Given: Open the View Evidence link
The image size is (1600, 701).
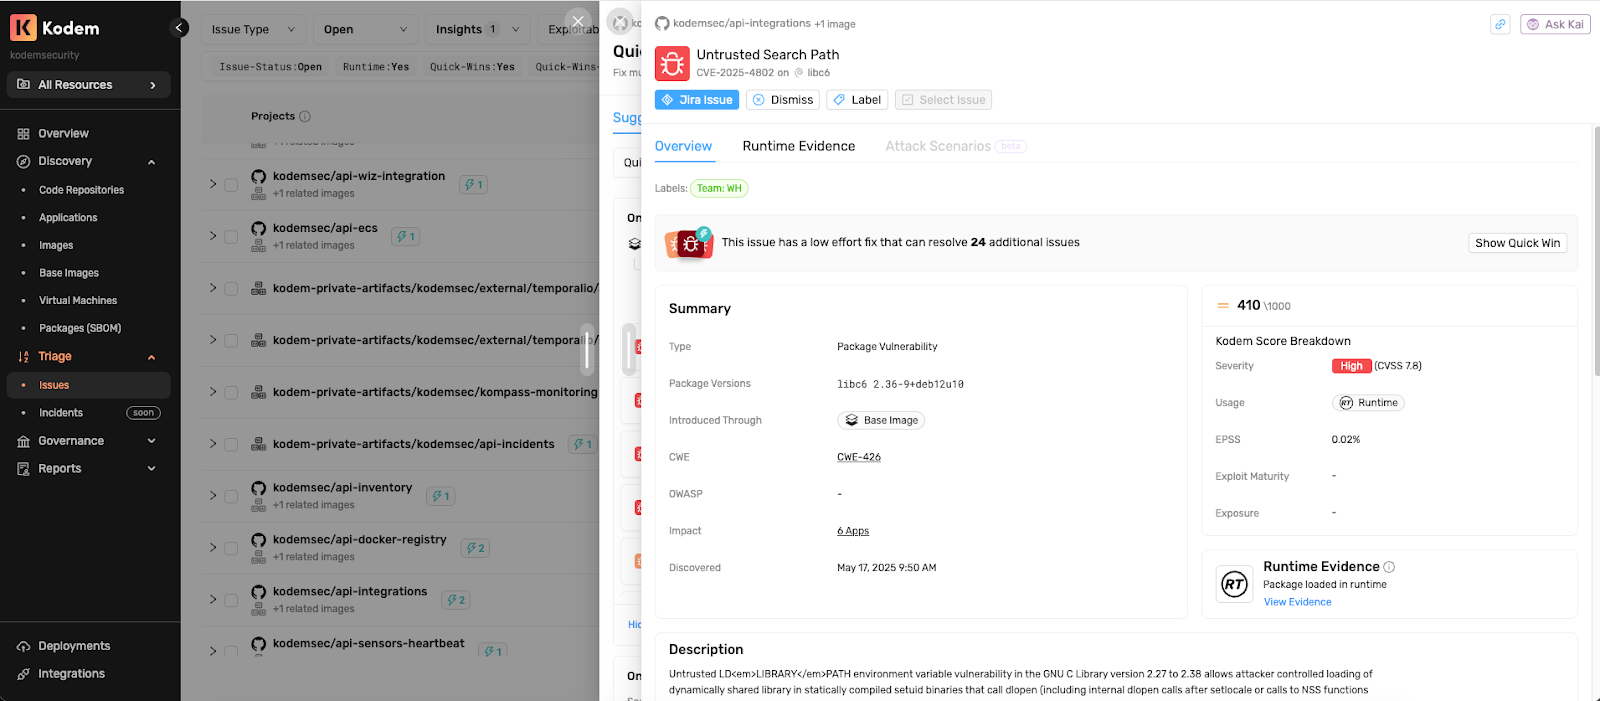Looking at the screenshot, I should 1297,602.
